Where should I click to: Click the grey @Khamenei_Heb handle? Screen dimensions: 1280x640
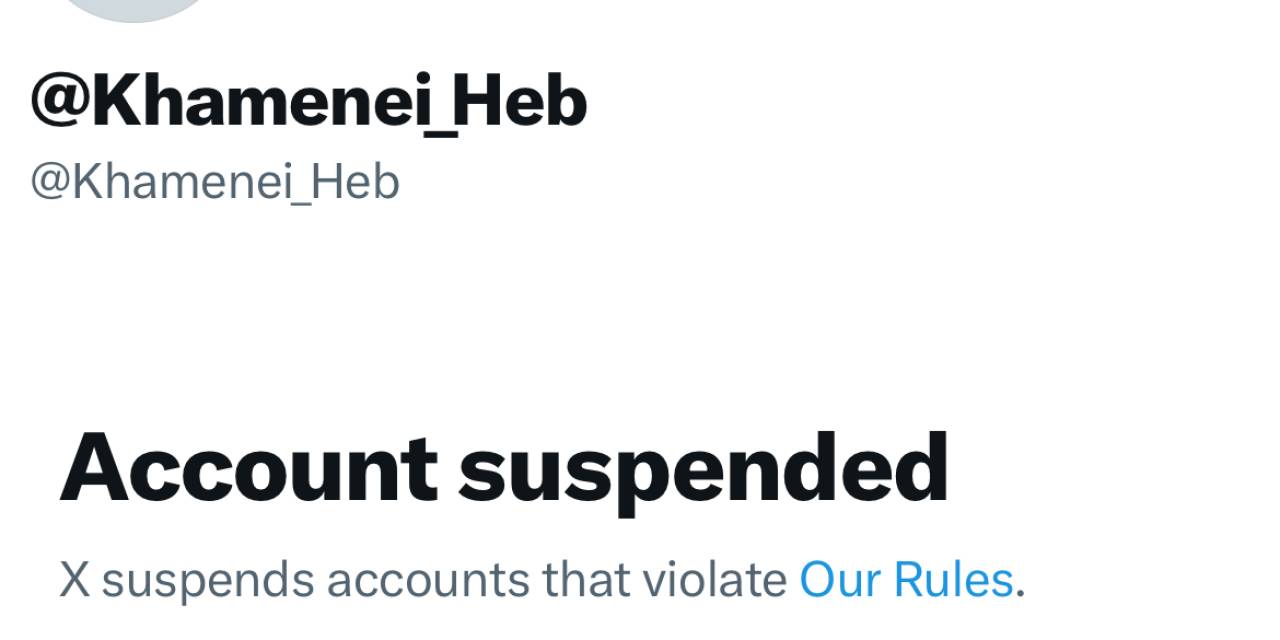click(x=215, y=182)
